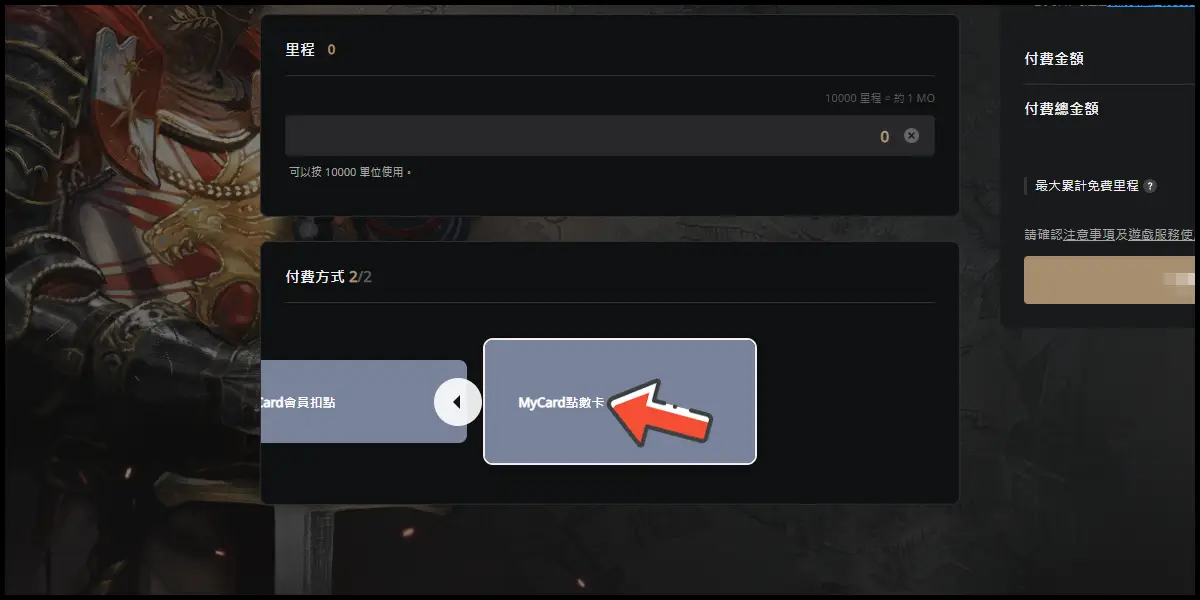
Task: Click the 付費方式 2/2 section heading
Action: 329,276
